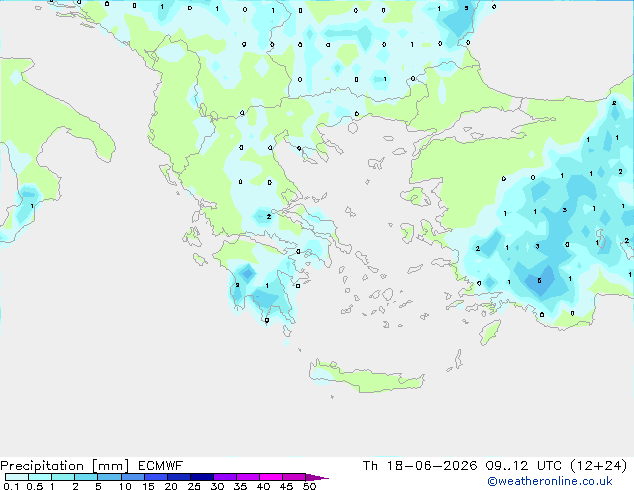The width and height of the screenshot is (634, 490).
Task: Select the 2–5 mm legend color swatch
Action: (86, 477)
